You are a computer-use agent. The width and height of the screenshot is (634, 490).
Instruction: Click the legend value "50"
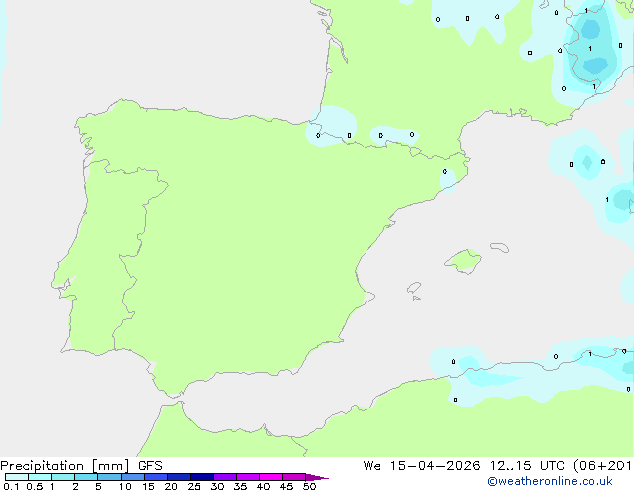point(309,486)
